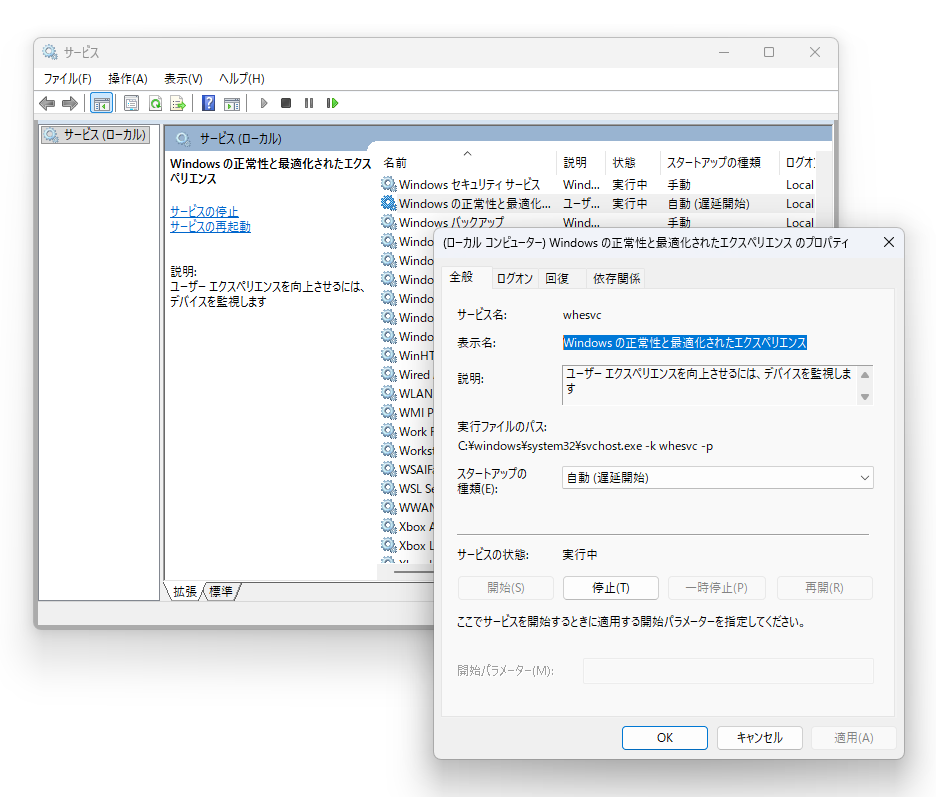This screenshot has width=936, height=797.
Task: Click the OK button
Action: pyautogui.click(x=665, y=738)
